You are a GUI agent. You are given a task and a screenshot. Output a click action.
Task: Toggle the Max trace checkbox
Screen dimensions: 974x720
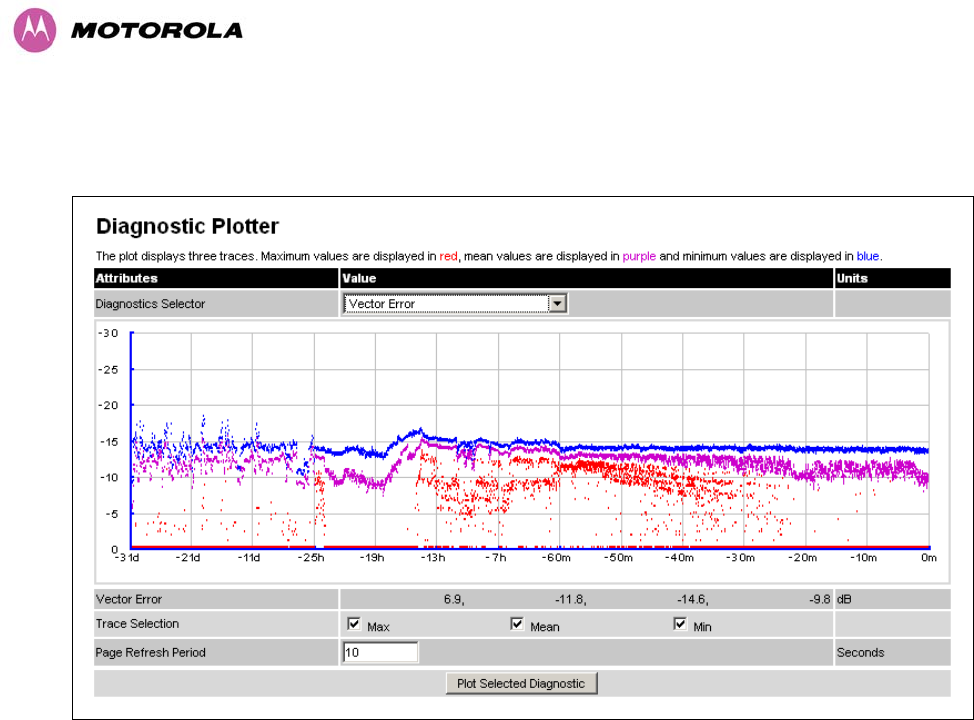pyautogui.click(x=354, y=624)
